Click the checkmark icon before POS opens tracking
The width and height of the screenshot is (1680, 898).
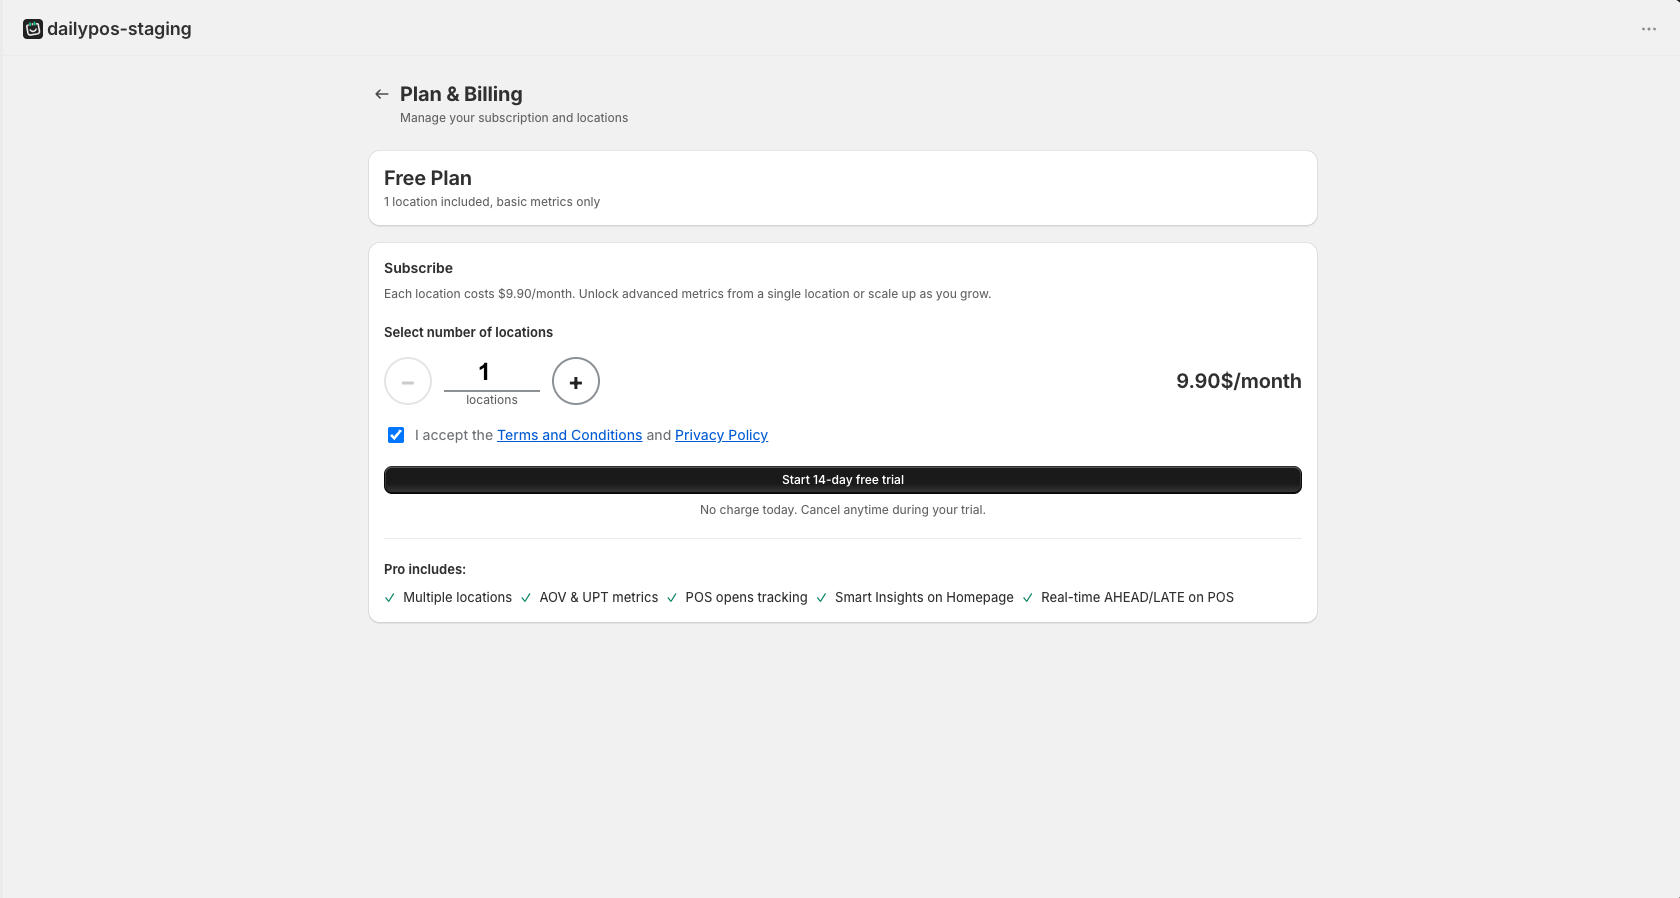(x=672, y=598)
